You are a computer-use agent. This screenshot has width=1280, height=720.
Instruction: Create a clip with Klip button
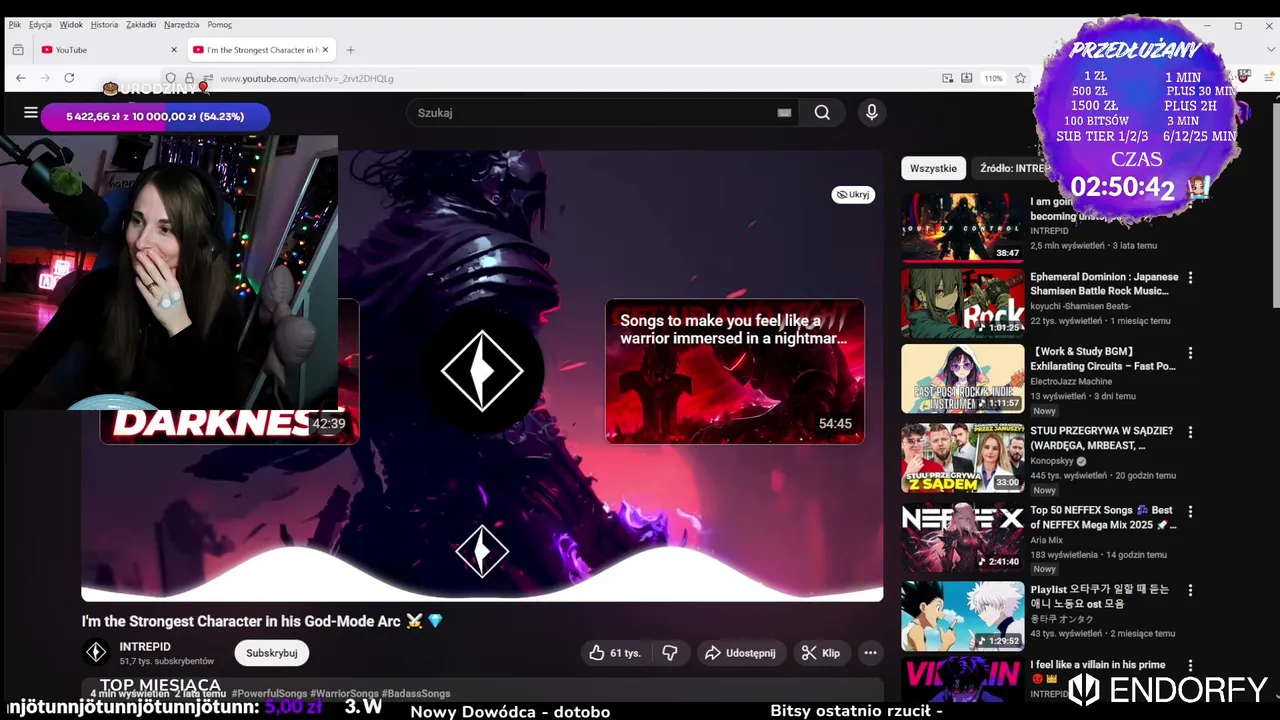[x=821, y=653]
